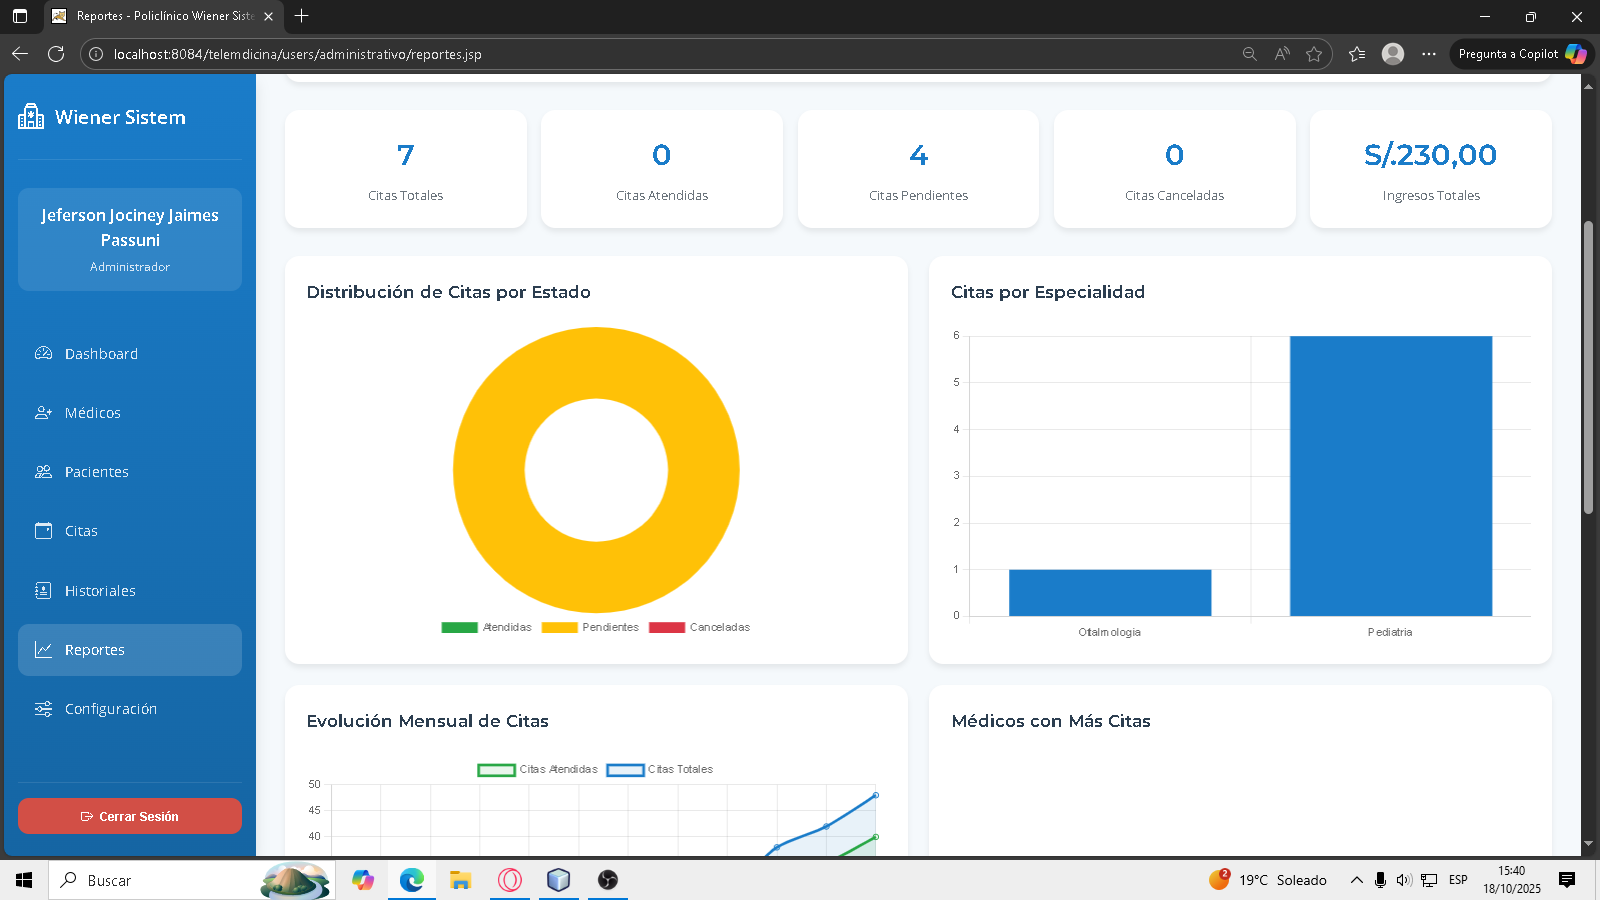This screenshot has width=1600, height=900.
Task: Click the Ingresos Totales stat card
Action: click(1431, 169)
